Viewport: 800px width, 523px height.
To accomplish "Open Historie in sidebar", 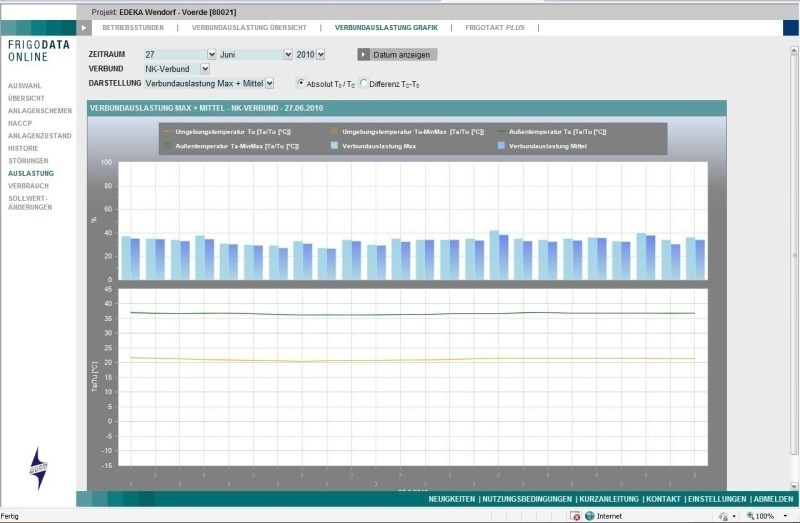I will [x=23, y=148].
